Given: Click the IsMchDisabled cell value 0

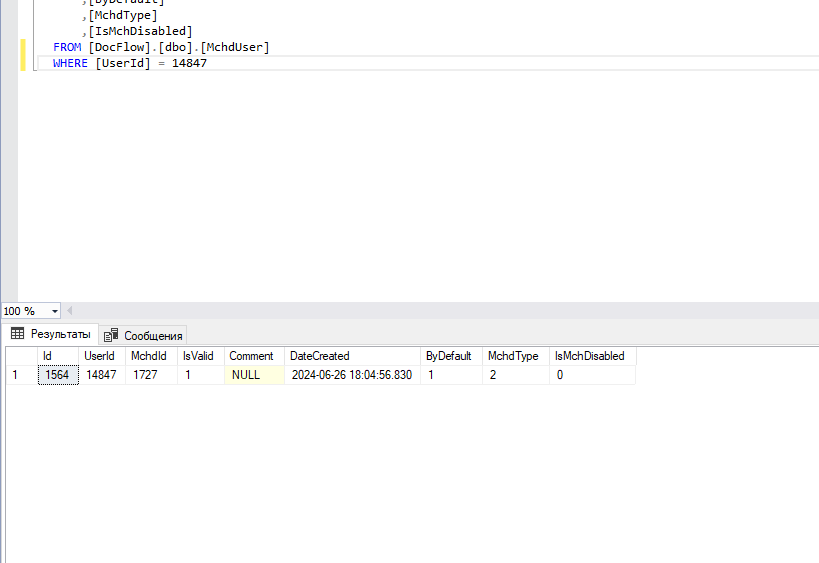Looking at the screenshot, I should (592, 375).
